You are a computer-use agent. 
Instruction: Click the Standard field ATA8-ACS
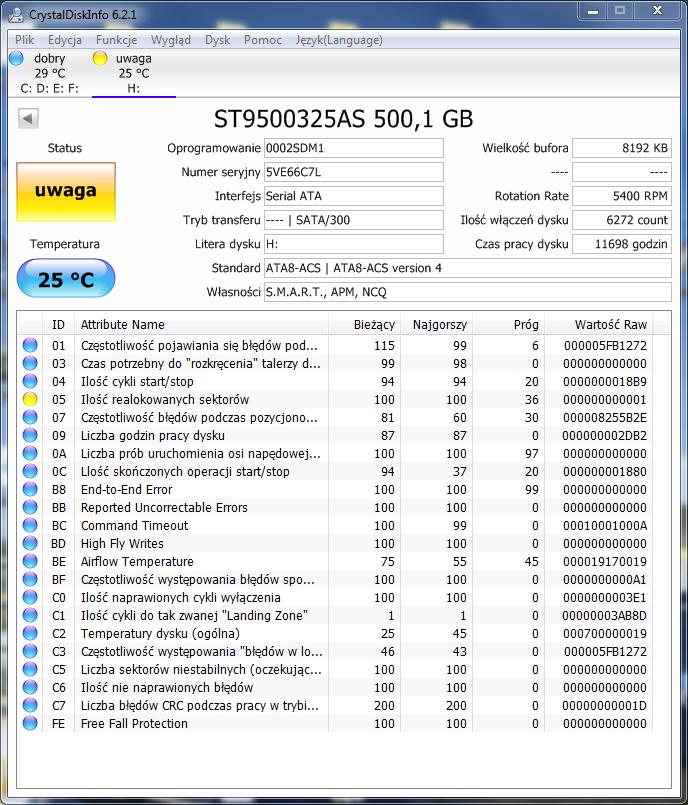click(468, 268)
